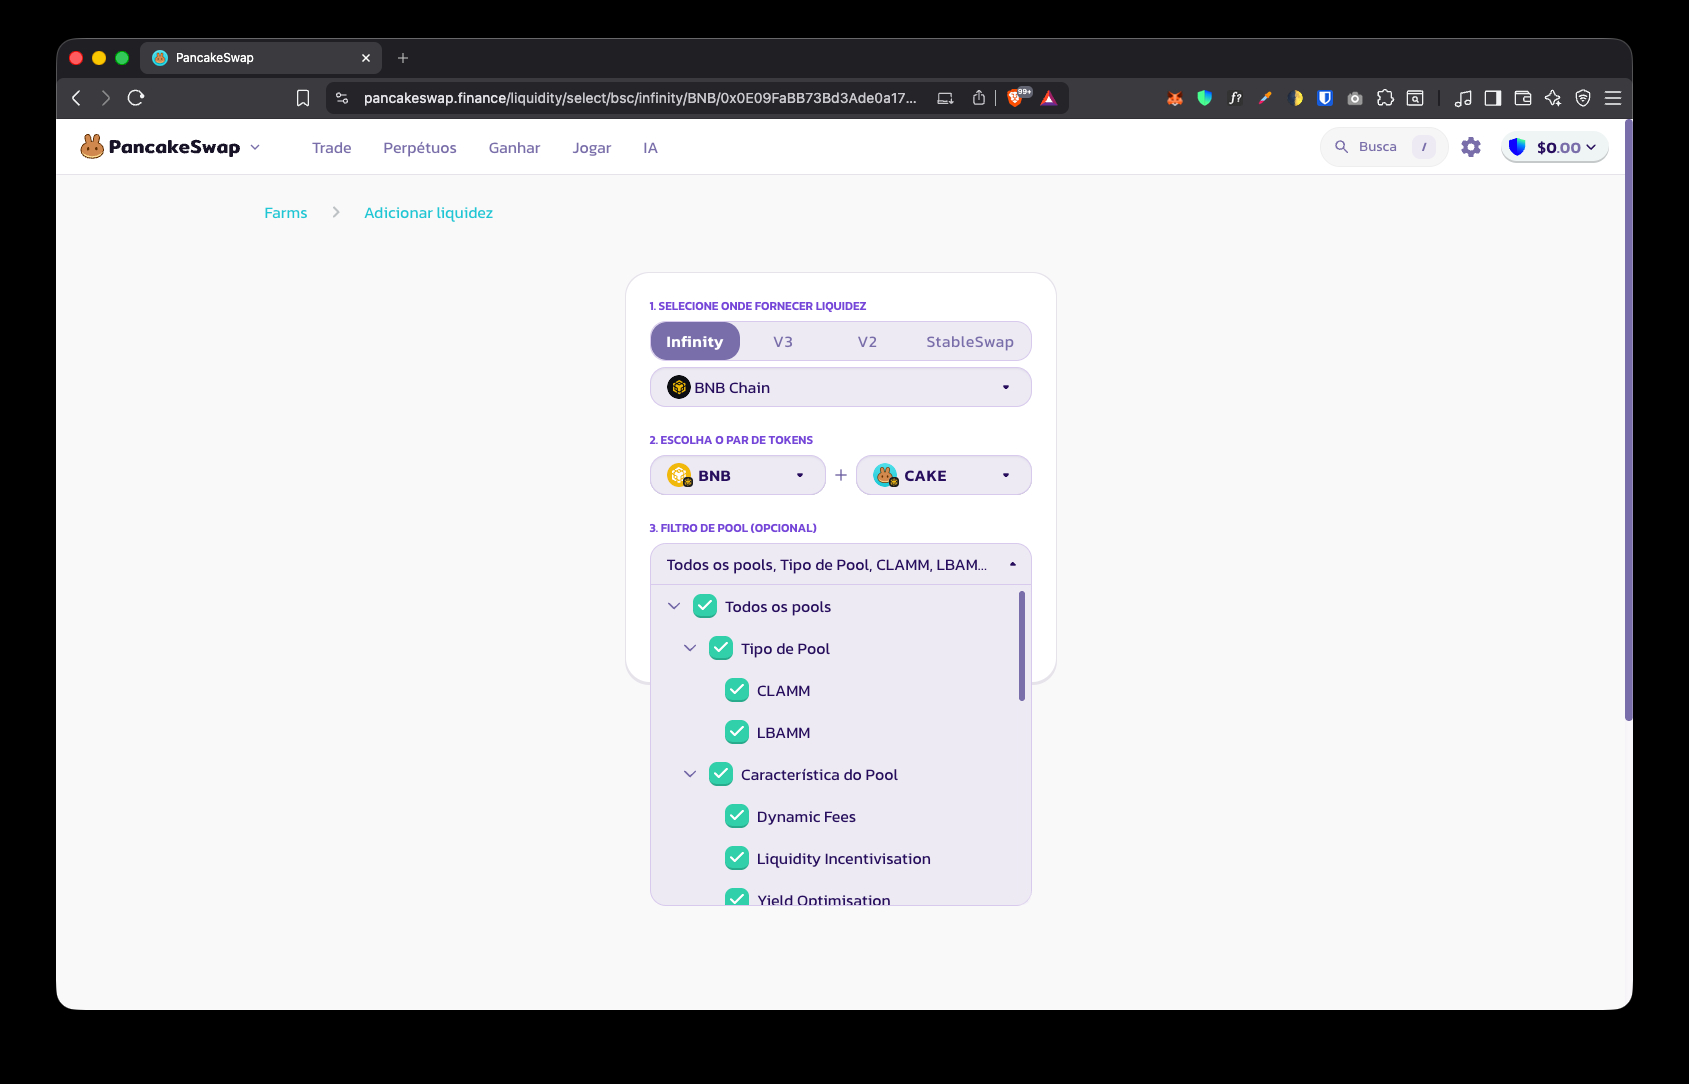Click the Adicionar liquidez breadcrumb link

pyautogui.click(x=428, y=212)
